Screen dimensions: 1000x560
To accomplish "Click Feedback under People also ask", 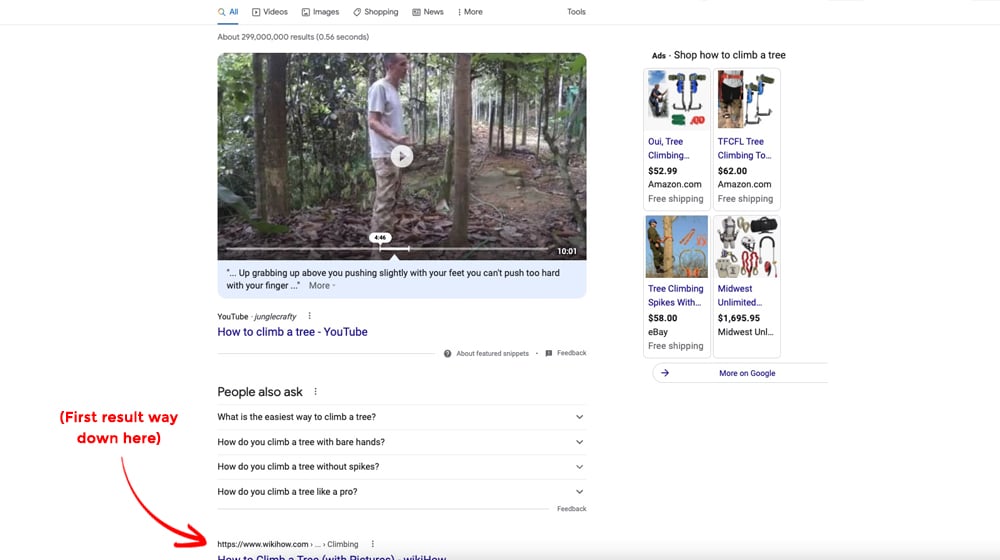I will pyautogui.click(x=571, y=509).
